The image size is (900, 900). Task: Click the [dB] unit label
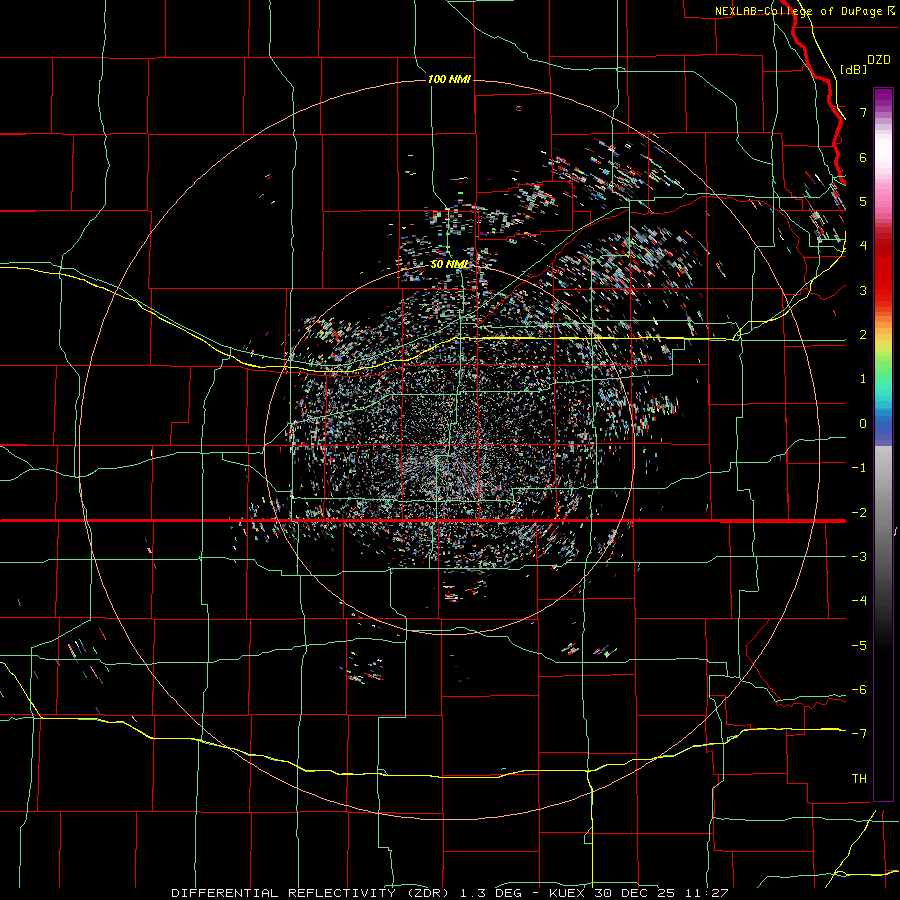pyautogui.click(x=854, y=69)
